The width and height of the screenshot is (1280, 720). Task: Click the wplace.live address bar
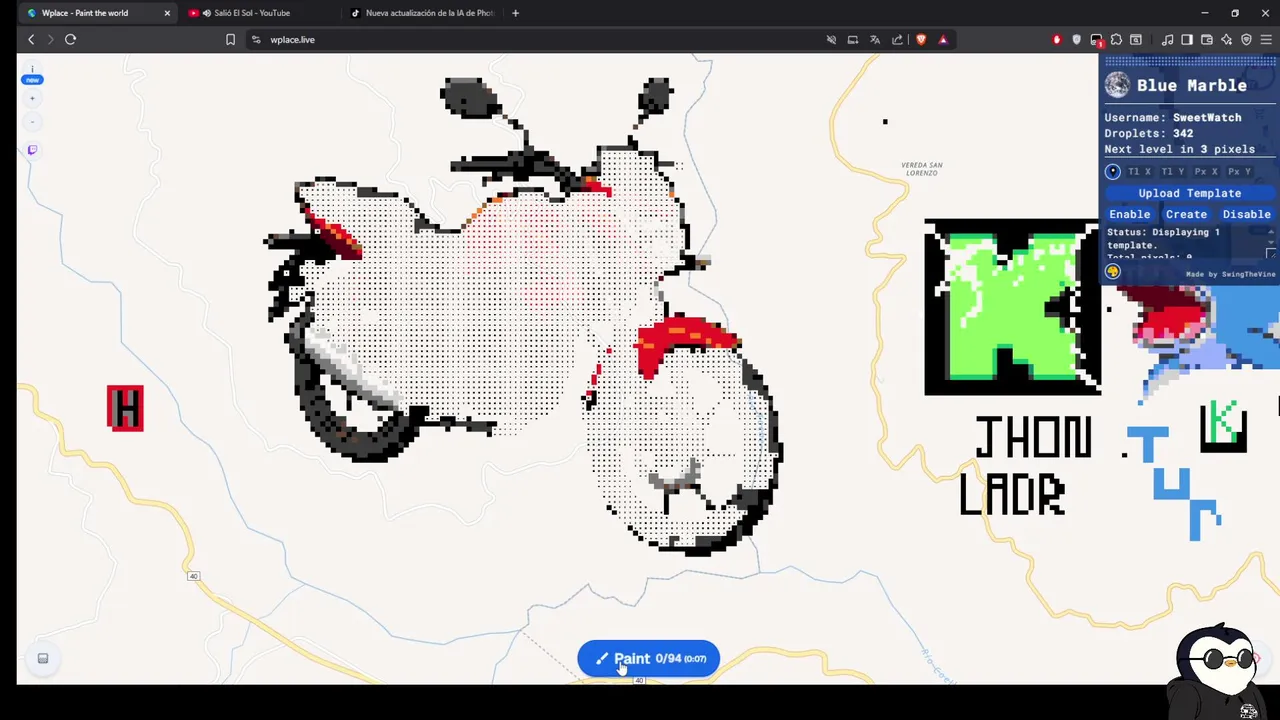530,39
